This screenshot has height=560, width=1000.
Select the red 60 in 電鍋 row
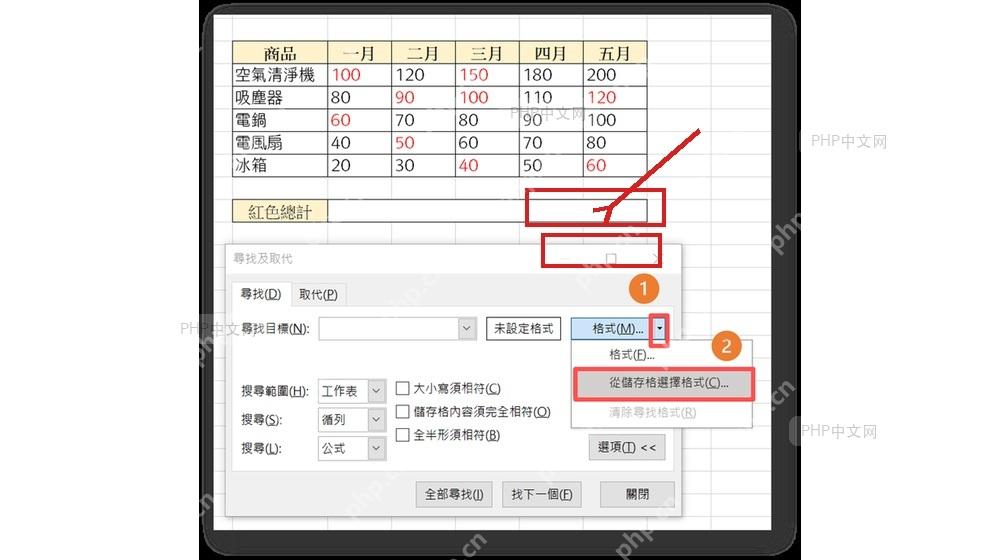coord(359,120)
